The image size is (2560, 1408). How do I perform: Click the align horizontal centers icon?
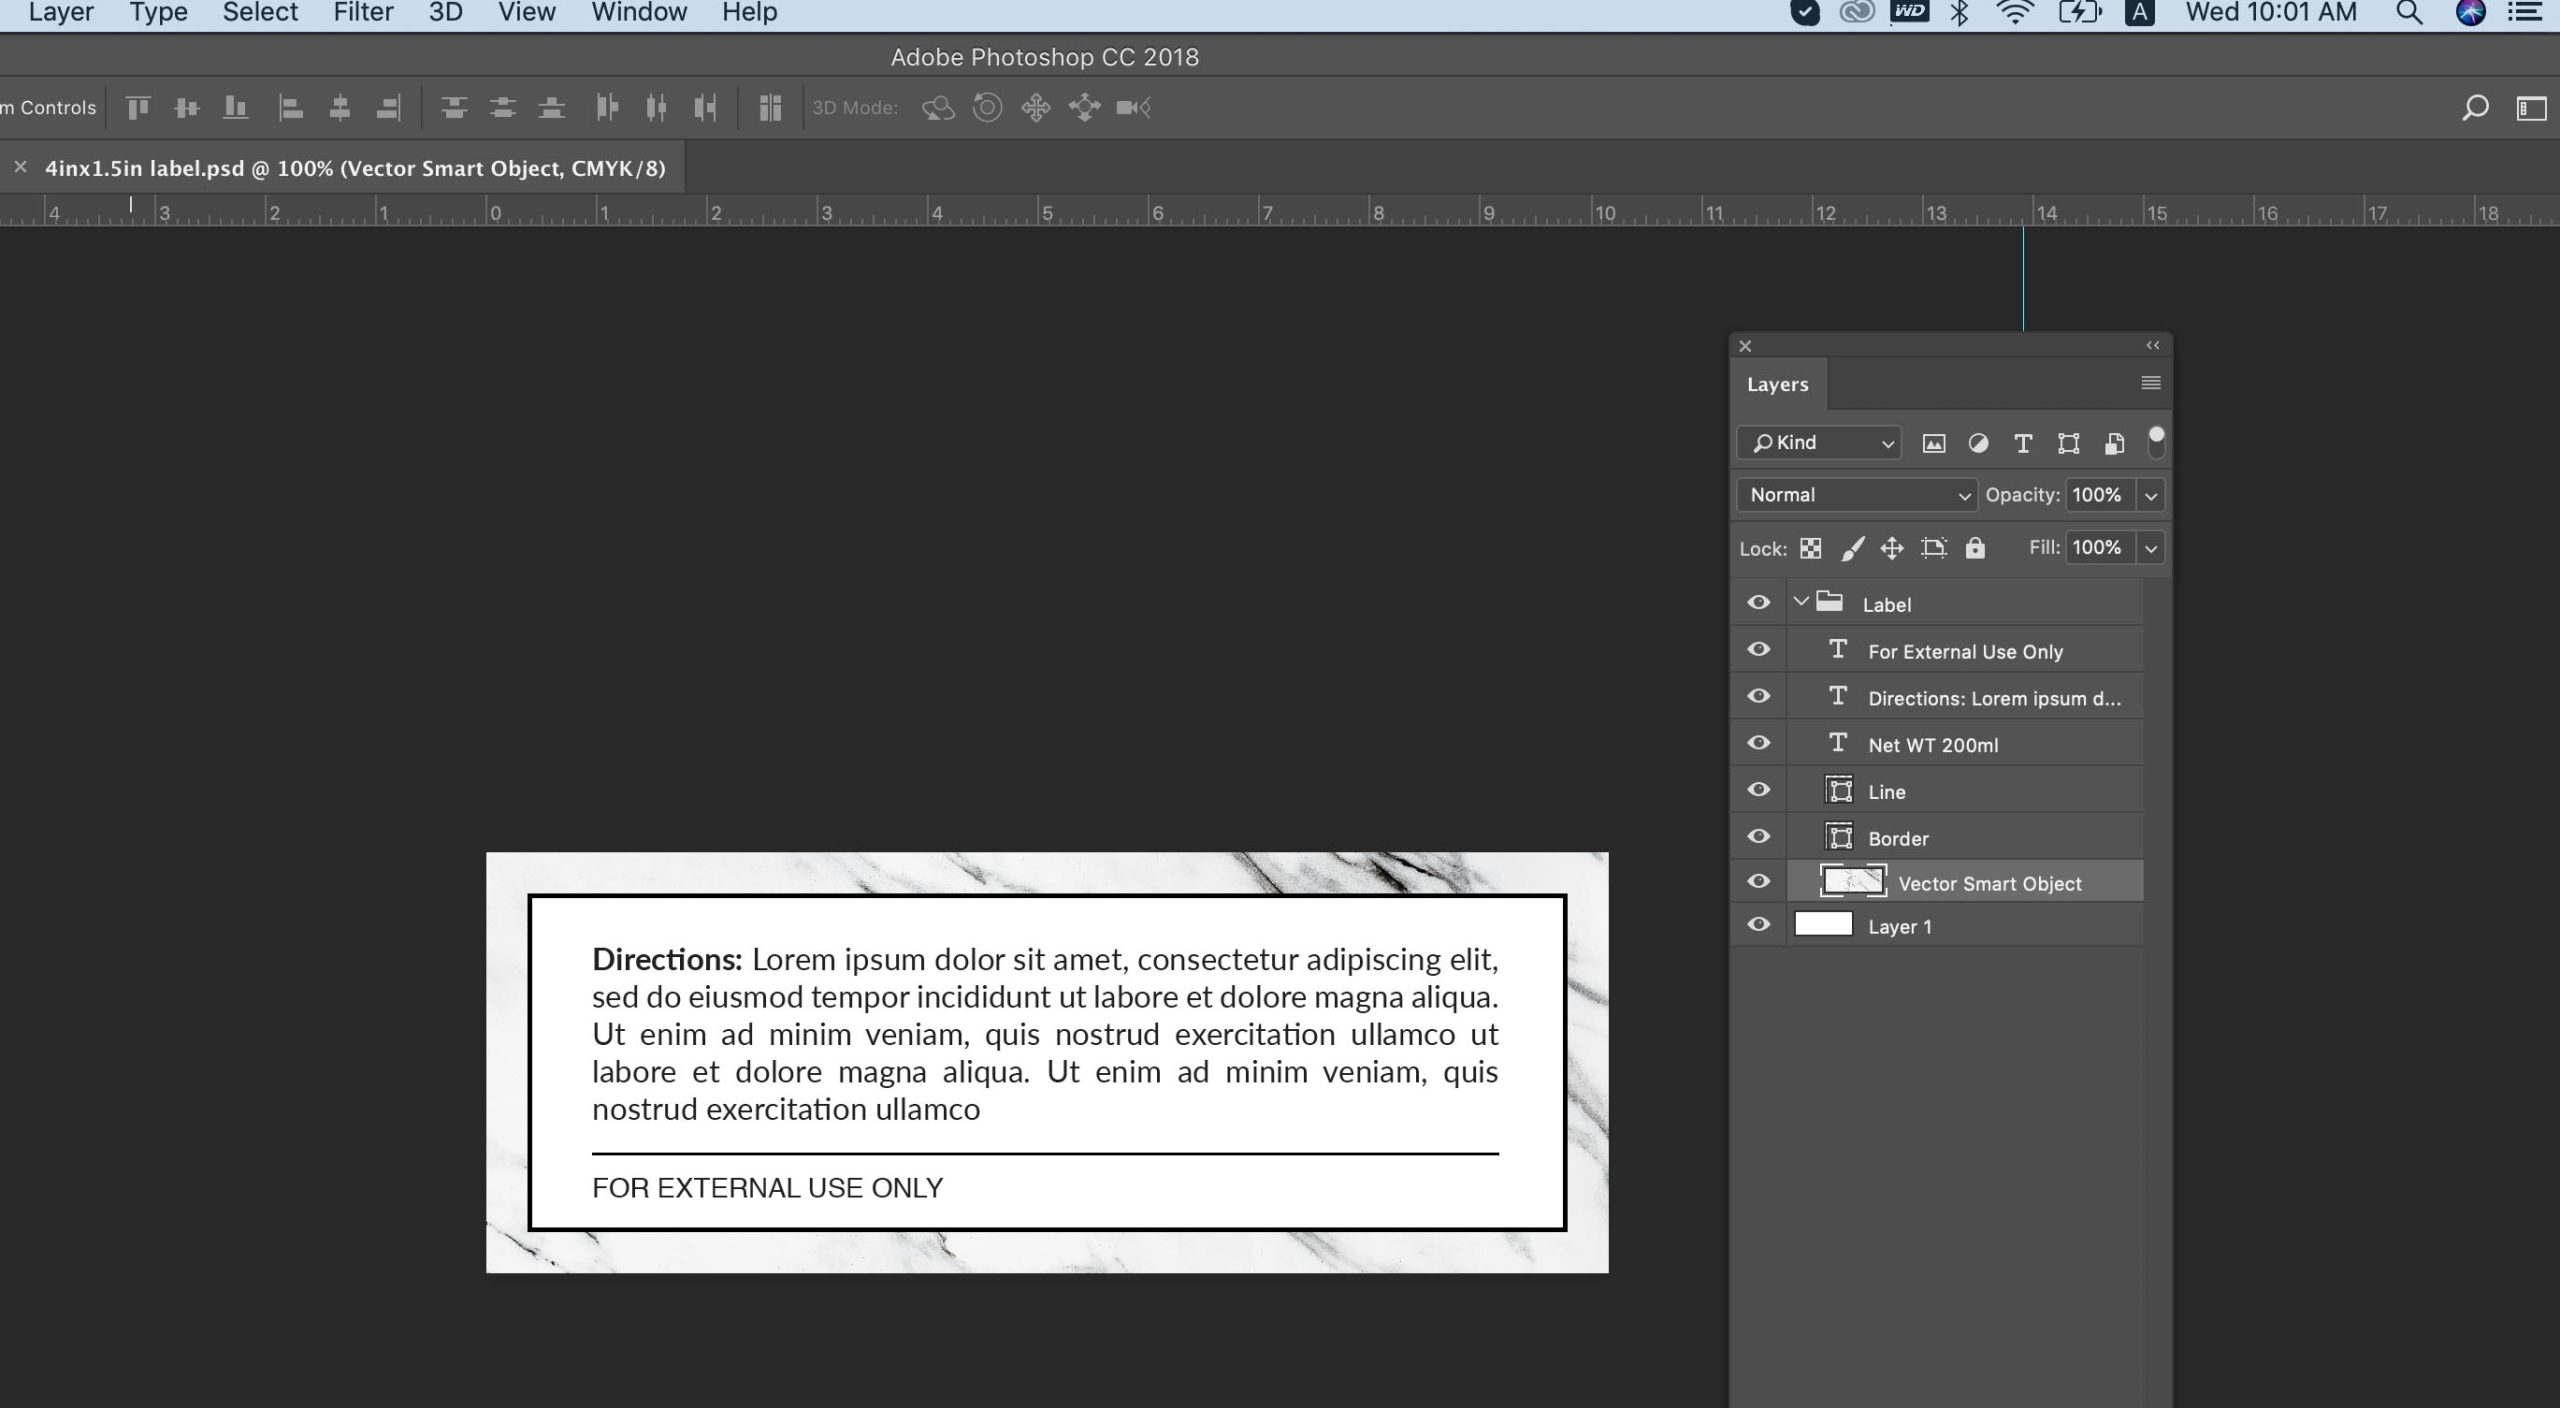coord(339,107)
